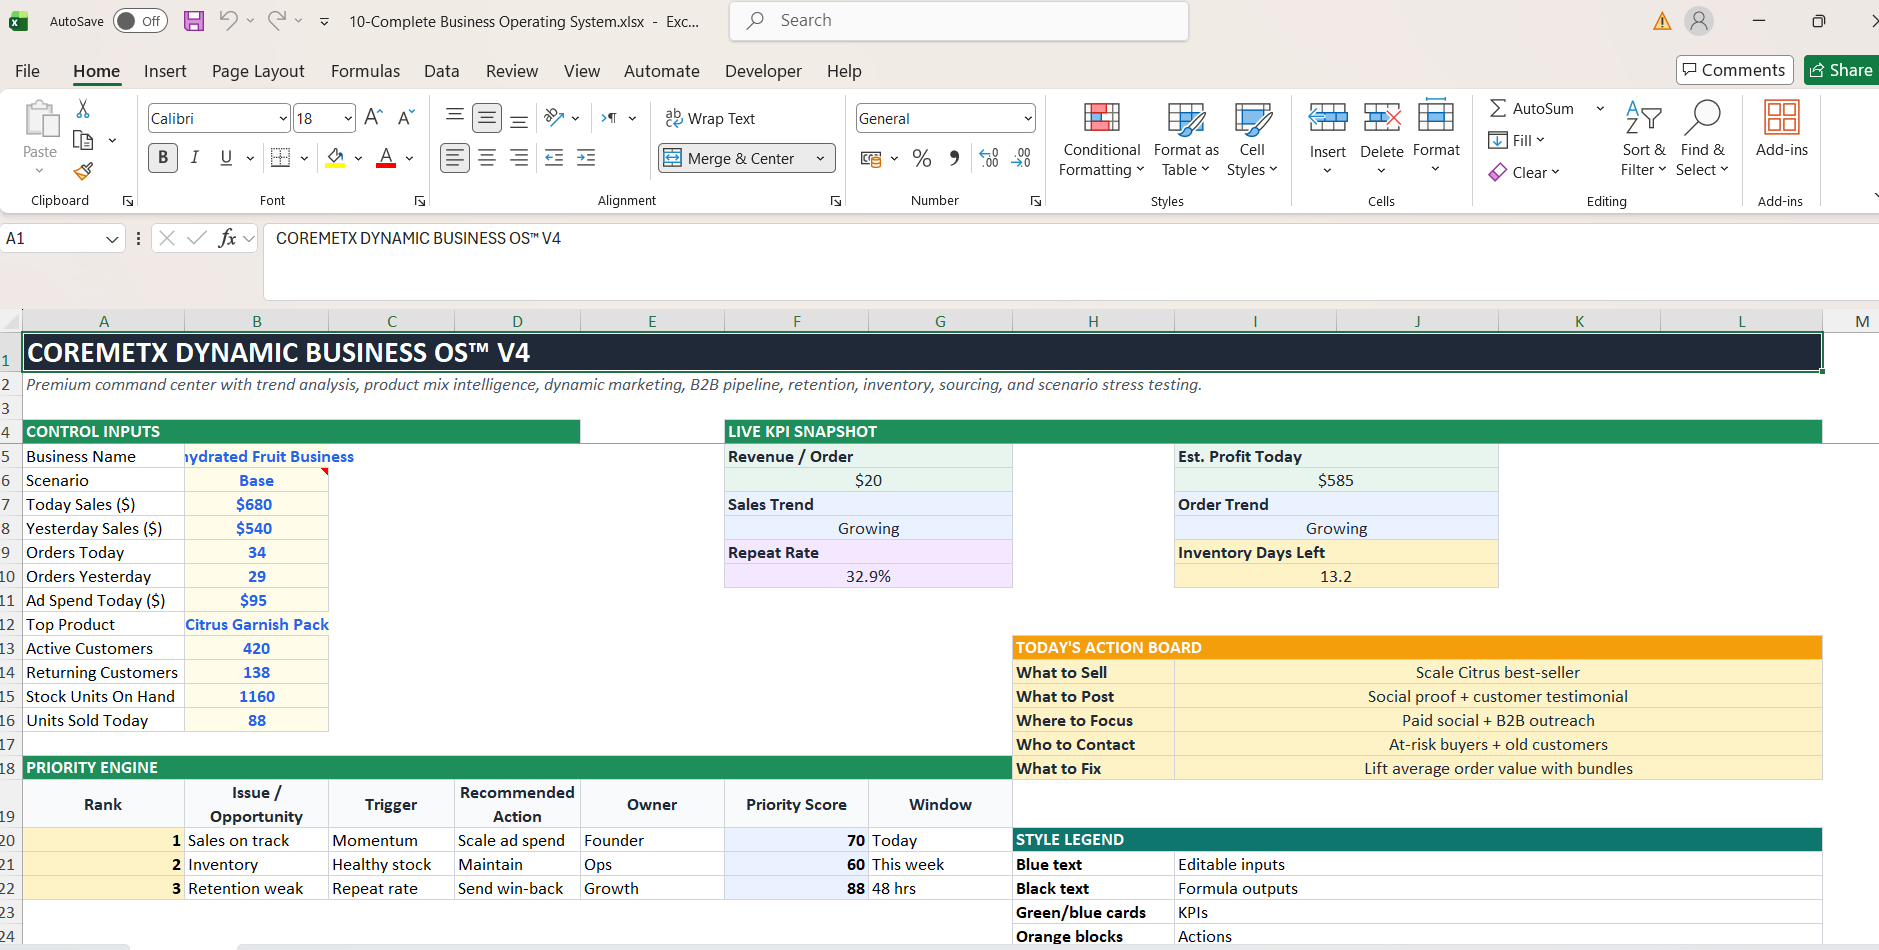The height and width of the screenshot is (950, 1879).
Task: Open the font name Calibri dropdown
Action: tap(283, 119)
